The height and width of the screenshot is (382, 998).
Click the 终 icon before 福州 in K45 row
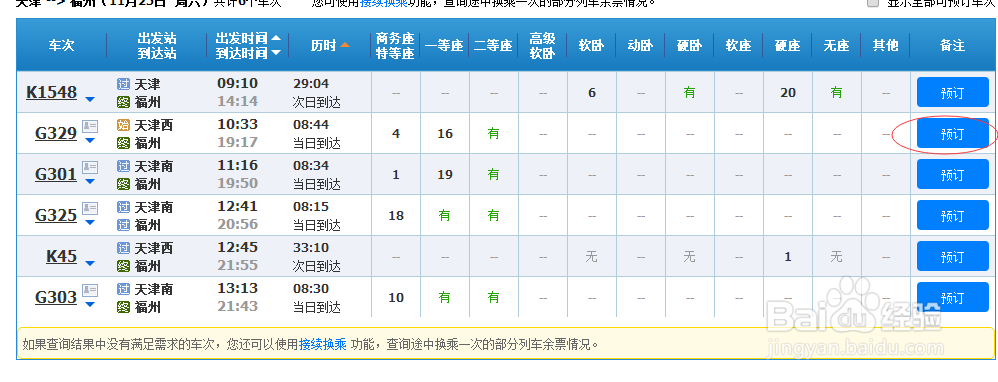[123, 265]
